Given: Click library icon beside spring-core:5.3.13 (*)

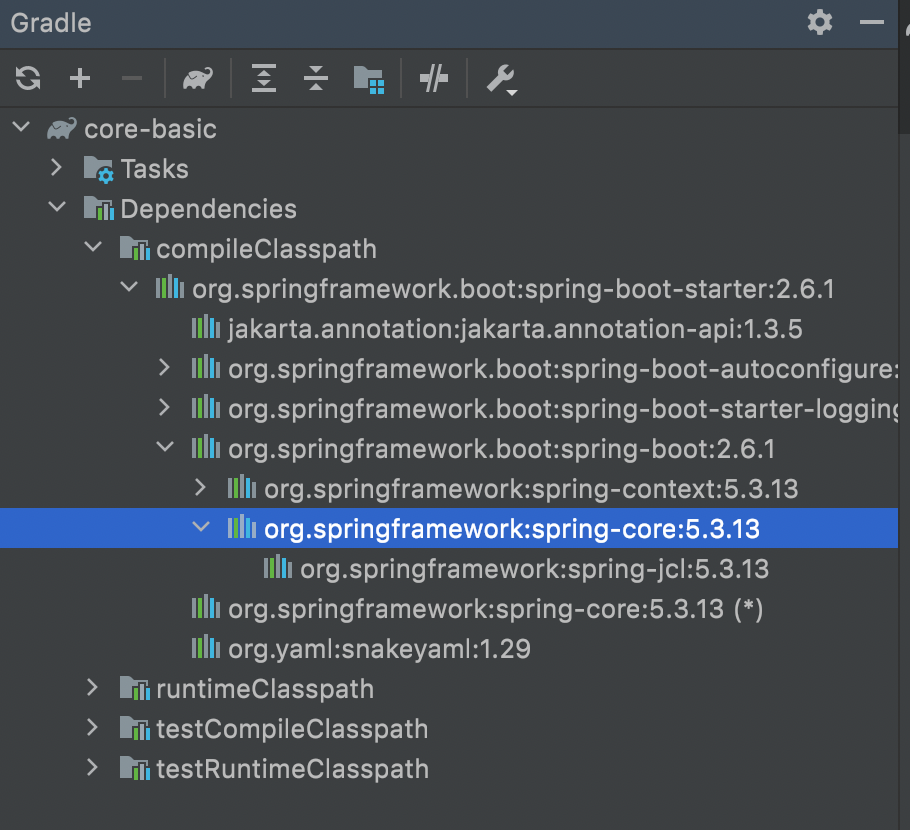Looking at the screenshot, I should tap(205, 607).
